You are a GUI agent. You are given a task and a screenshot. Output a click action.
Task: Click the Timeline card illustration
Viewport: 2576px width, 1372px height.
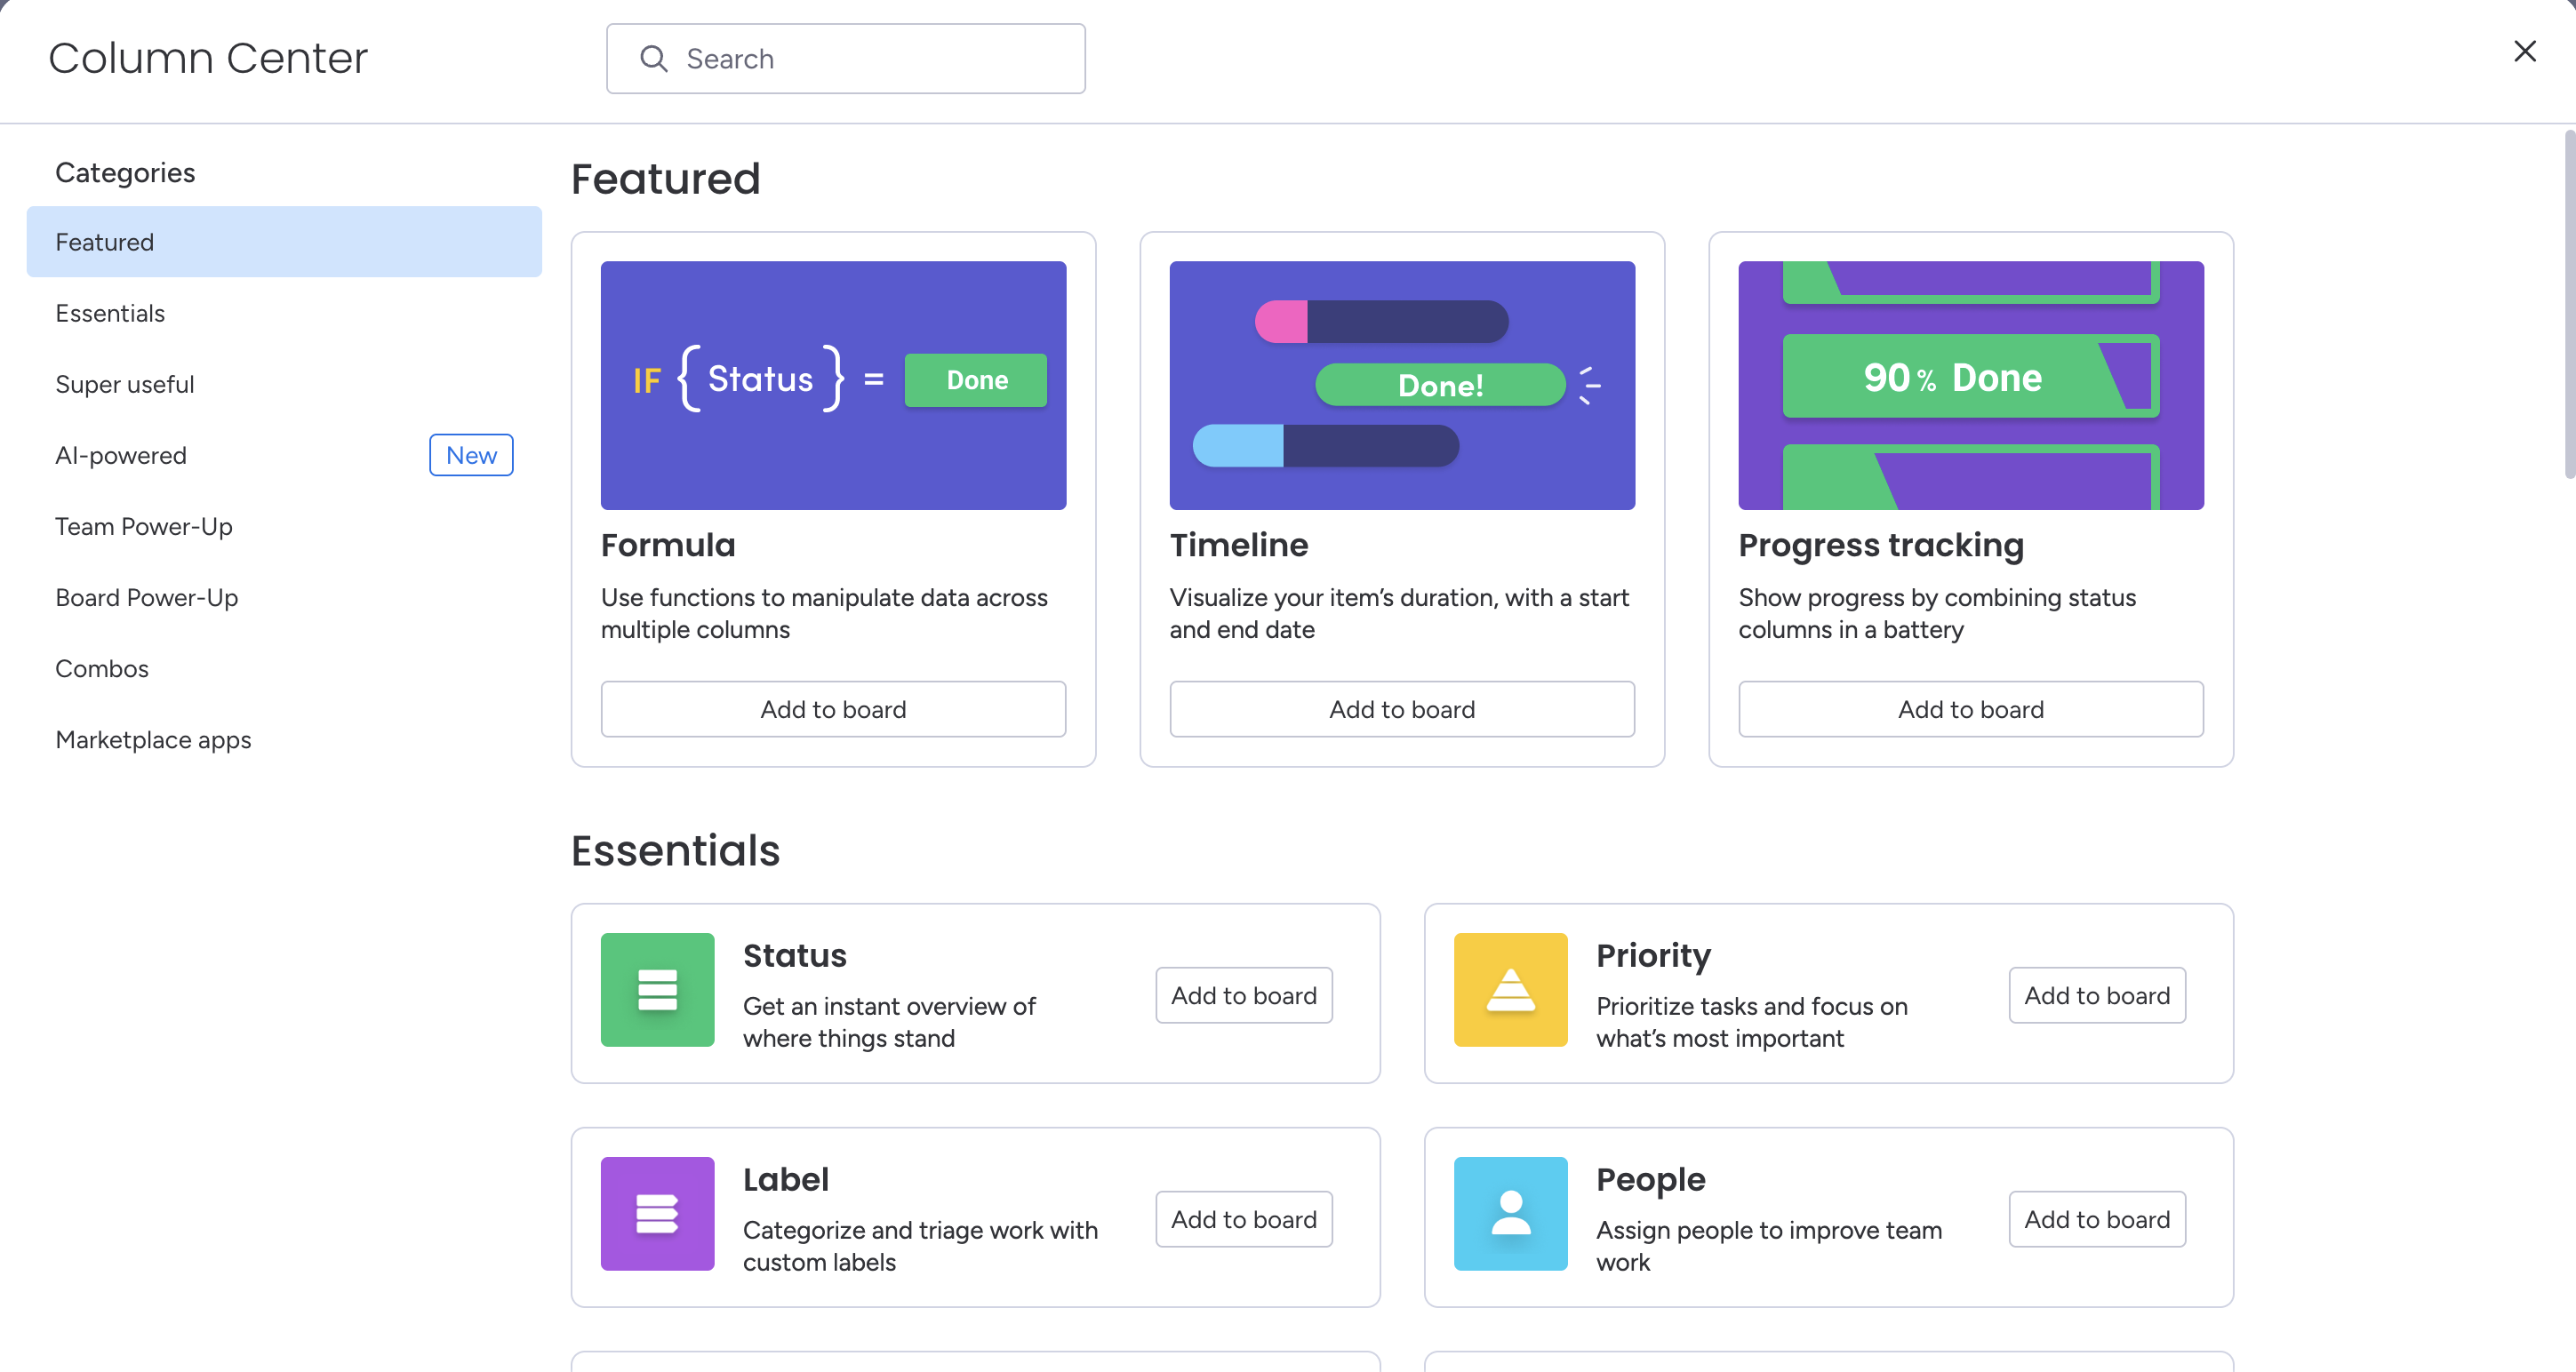pos(1402,385)
